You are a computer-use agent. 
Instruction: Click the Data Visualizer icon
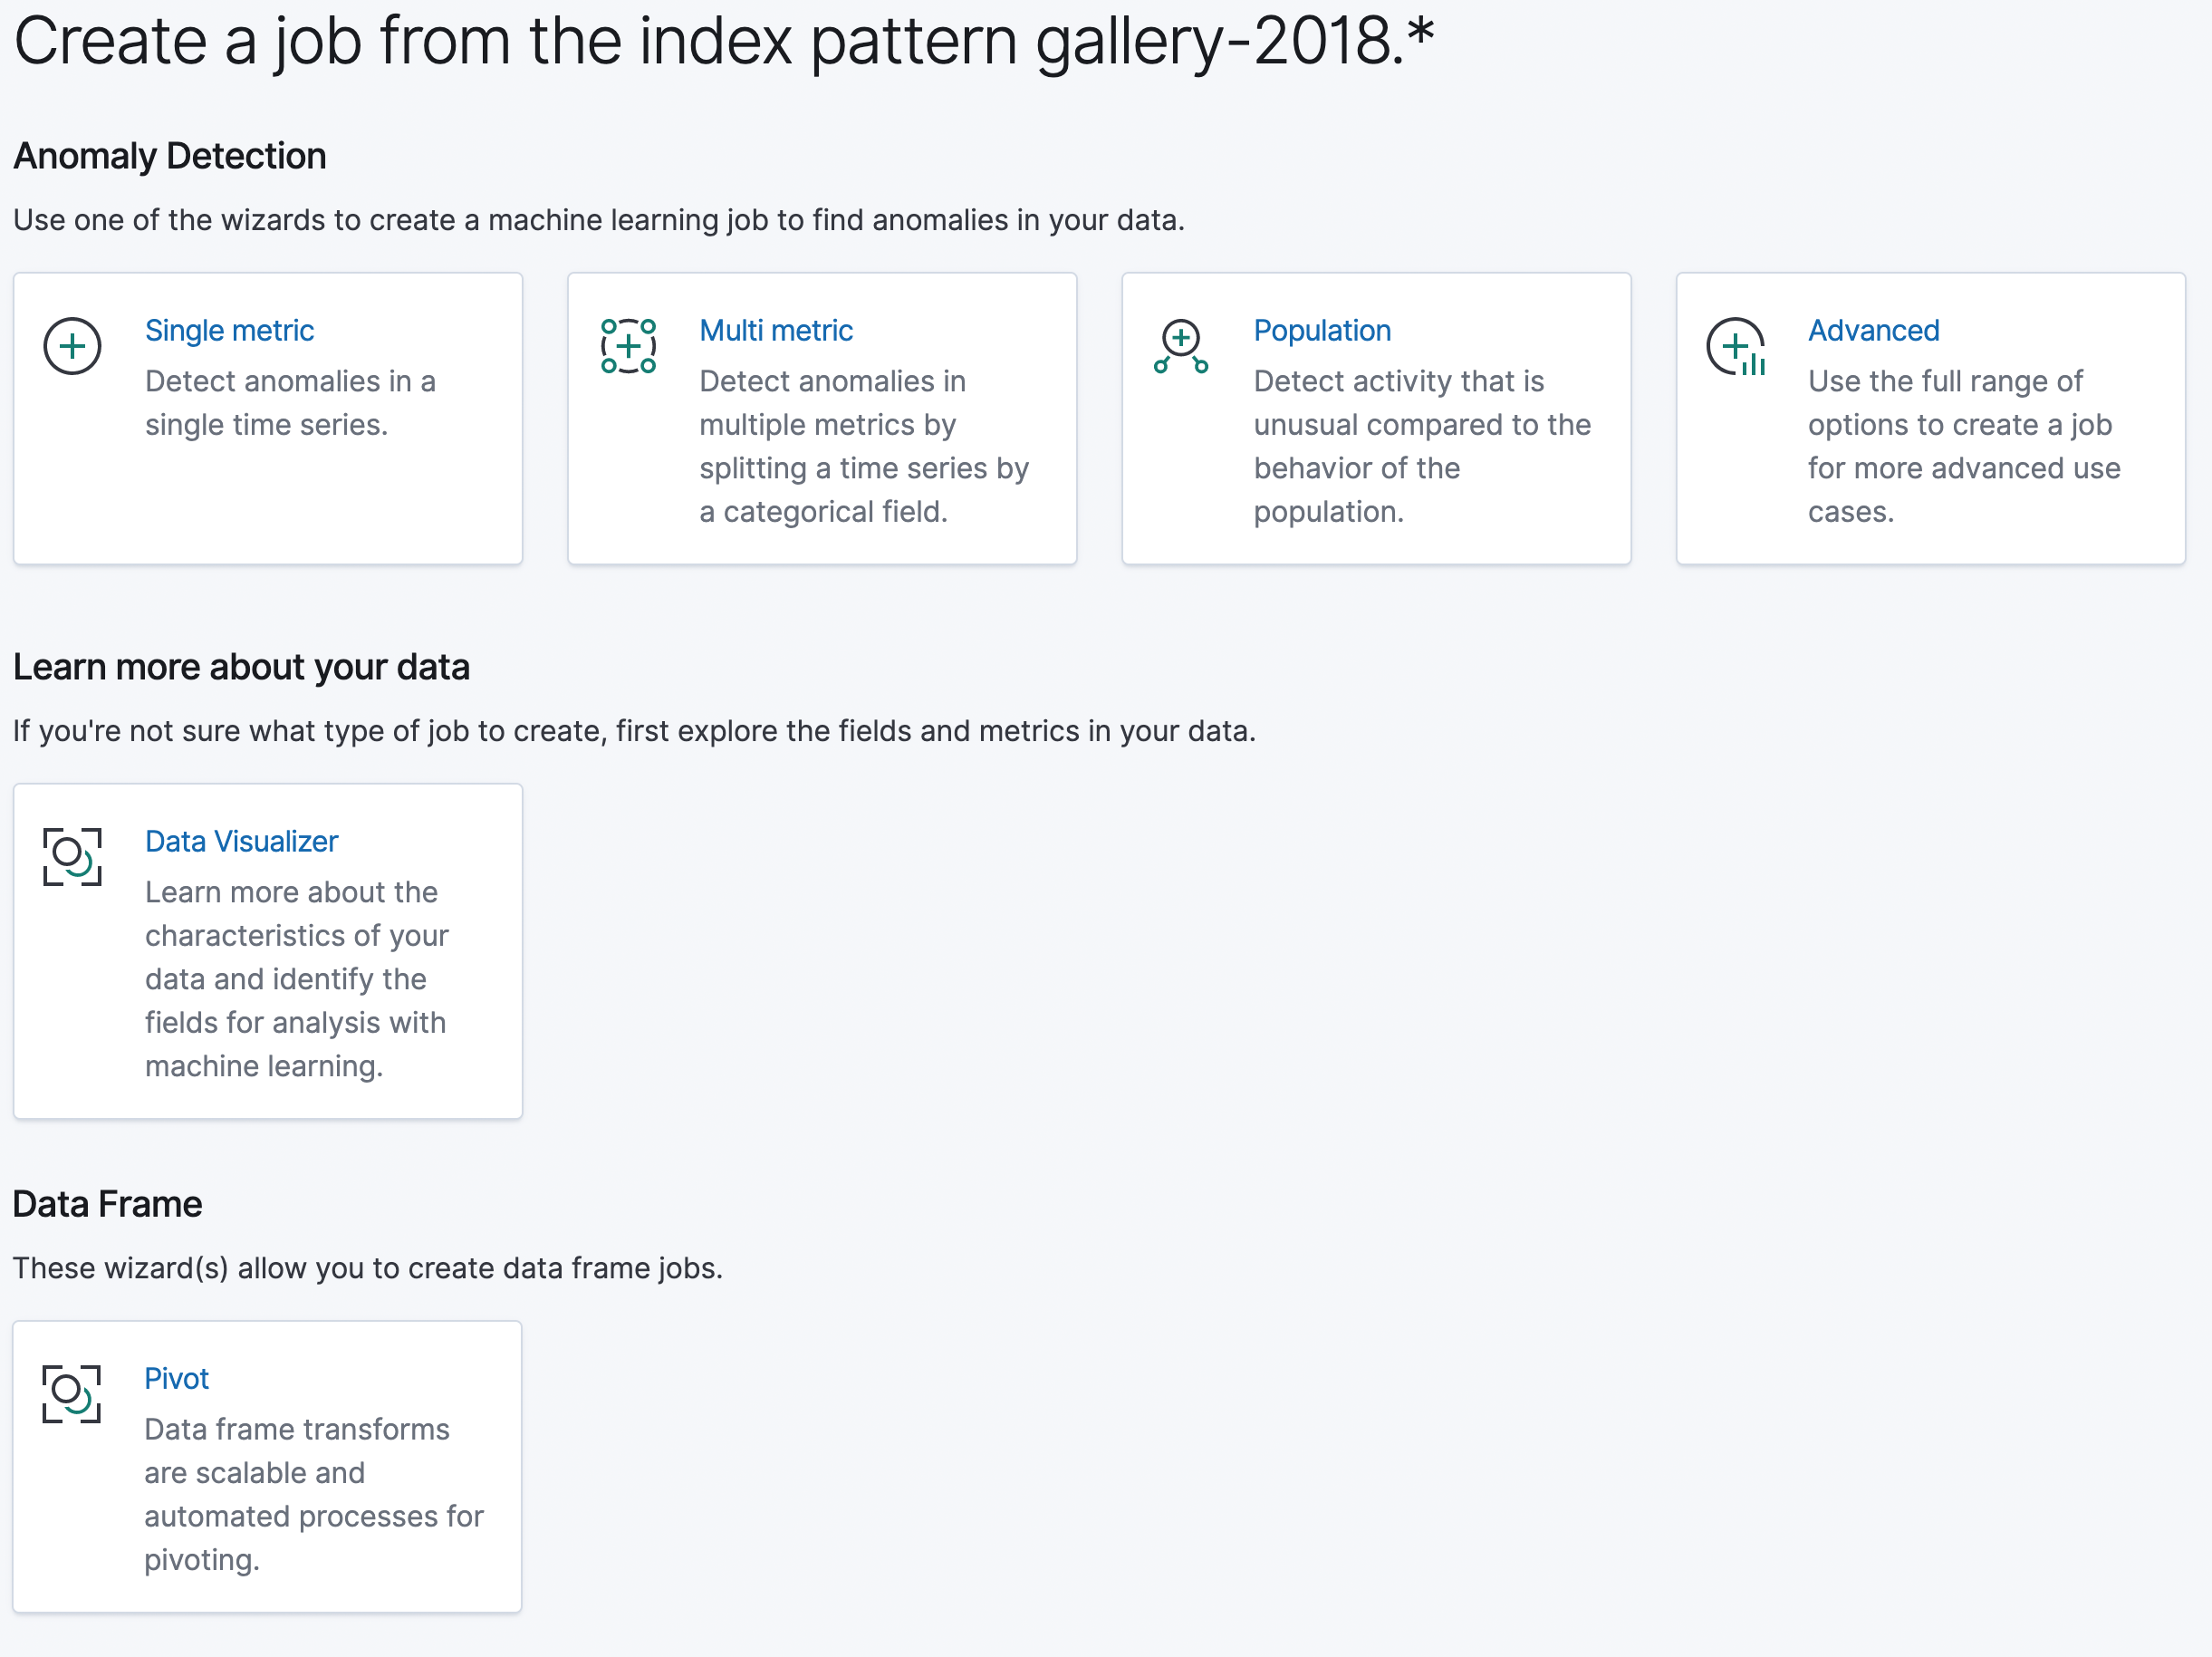(72, 856)
